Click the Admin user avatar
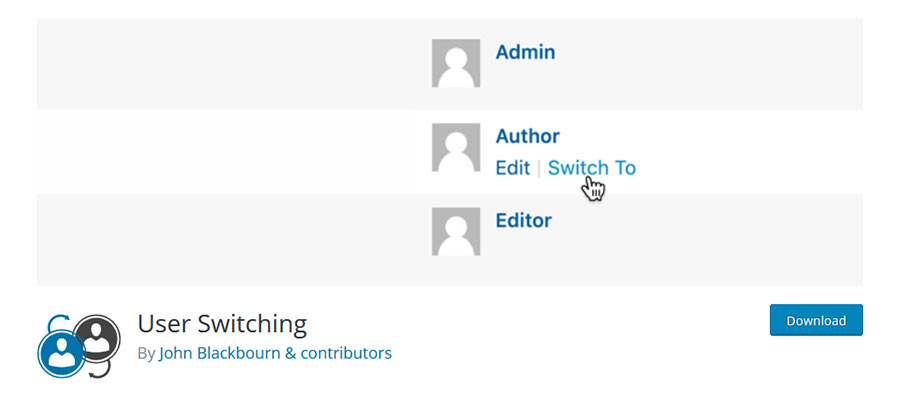This screenshot has width=900, height=400. [x=455, y=64]
